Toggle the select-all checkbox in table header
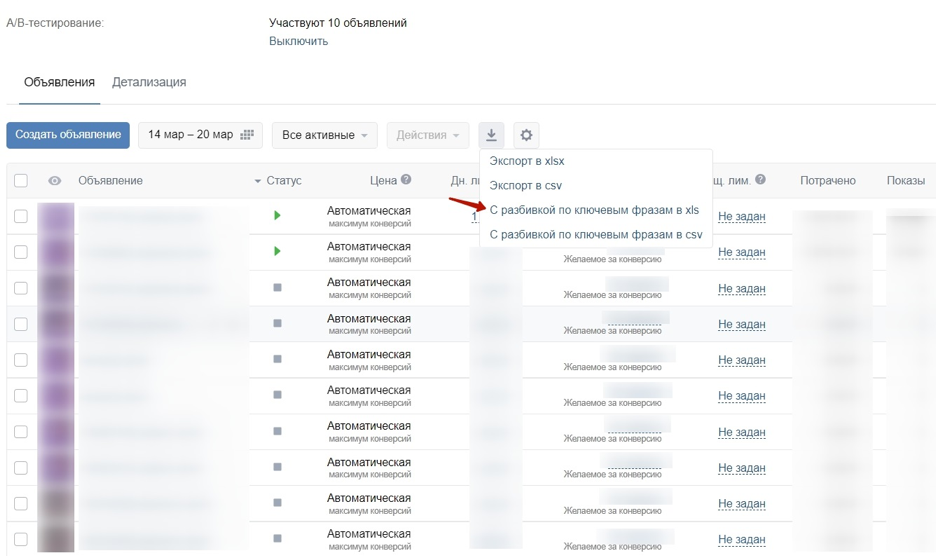This screenshot has width=936, height=556. pos(21,181)
